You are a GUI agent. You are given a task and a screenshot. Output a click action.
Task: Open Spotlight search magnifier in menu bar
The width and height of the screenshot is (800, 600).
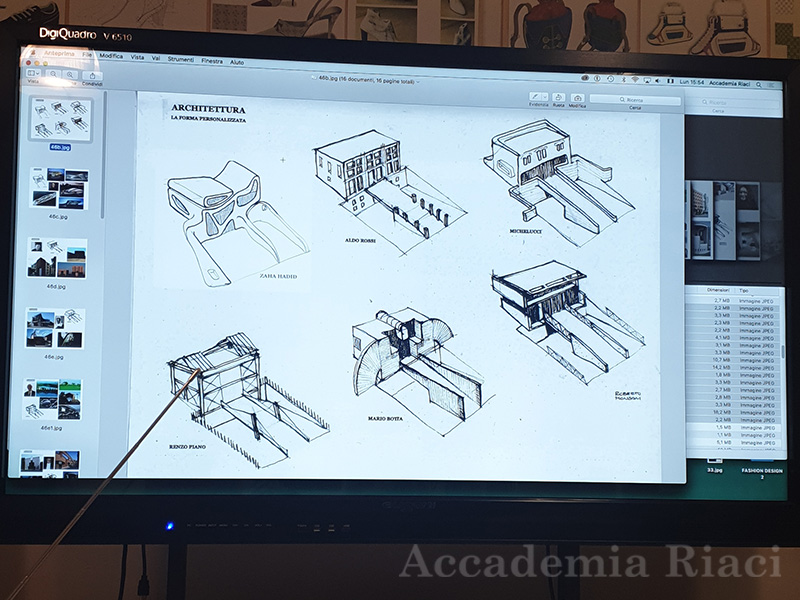click(x=759, y=85)
